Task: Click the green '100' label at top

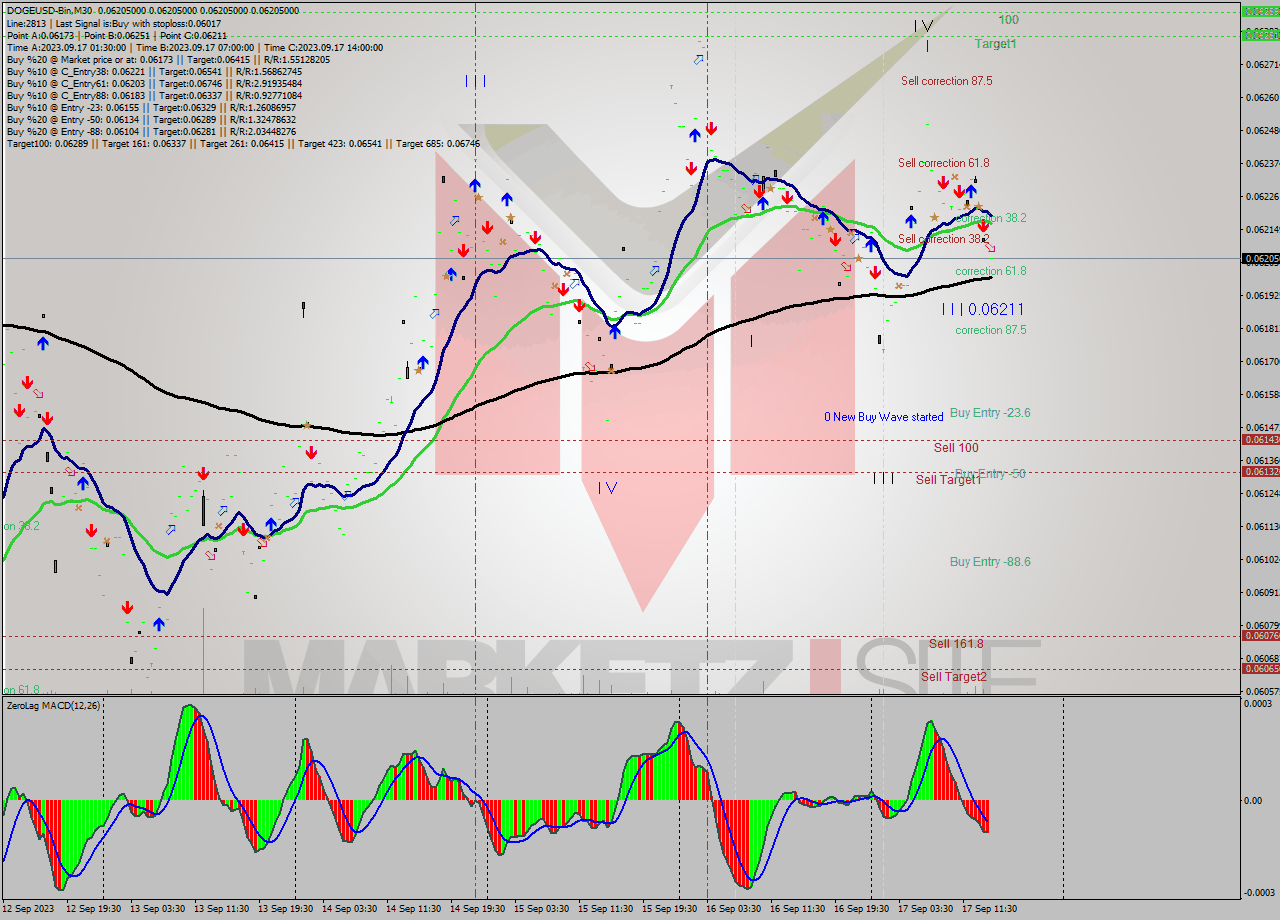Action: point(1008,20)
